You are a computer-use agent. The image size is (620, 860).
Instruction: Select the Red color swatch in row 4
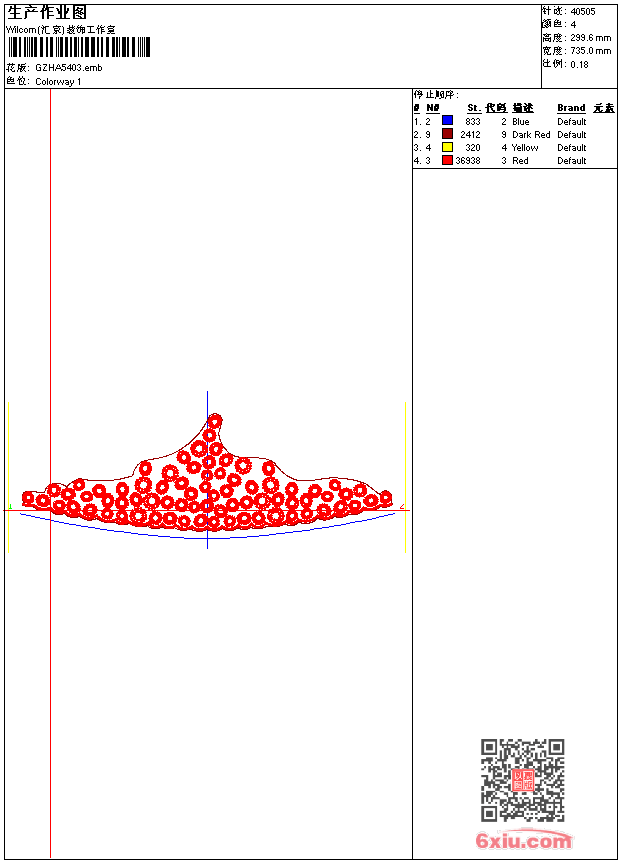point(447,160)
